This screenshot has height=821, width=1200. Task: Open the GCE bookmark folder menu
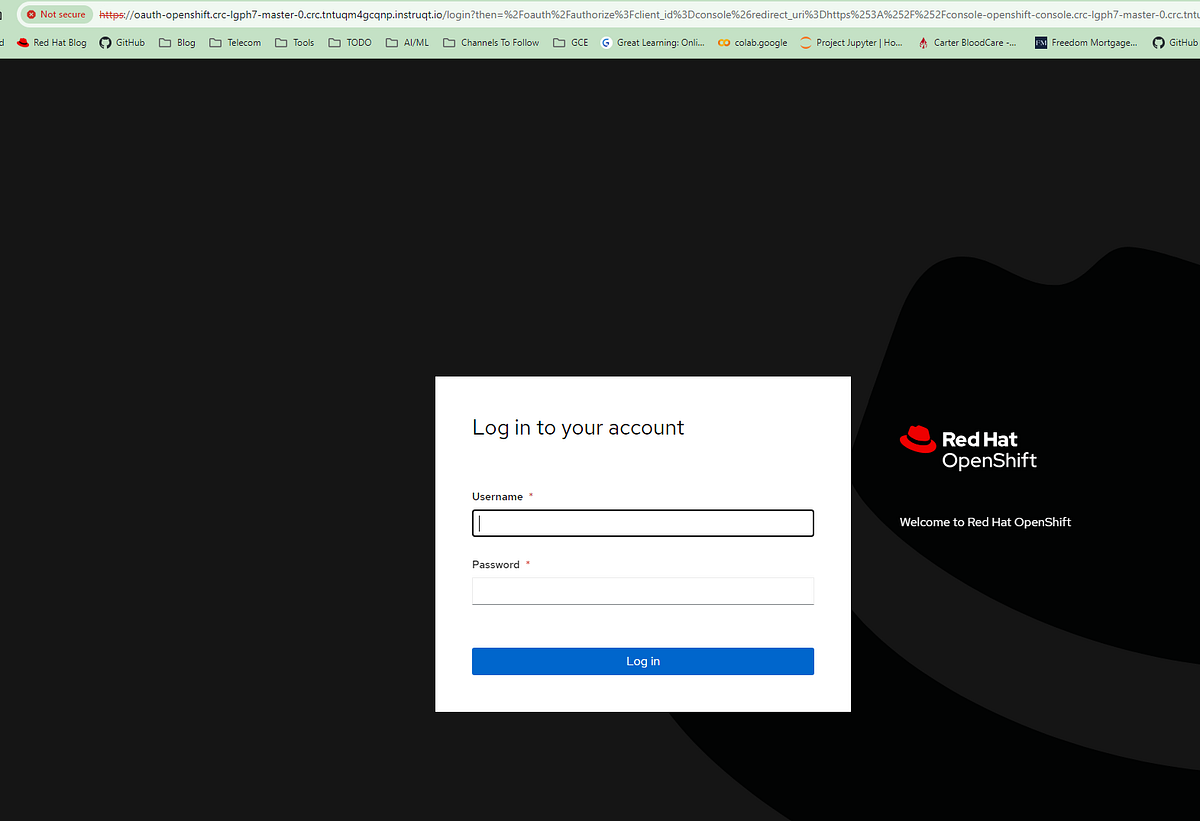[568, 42]
